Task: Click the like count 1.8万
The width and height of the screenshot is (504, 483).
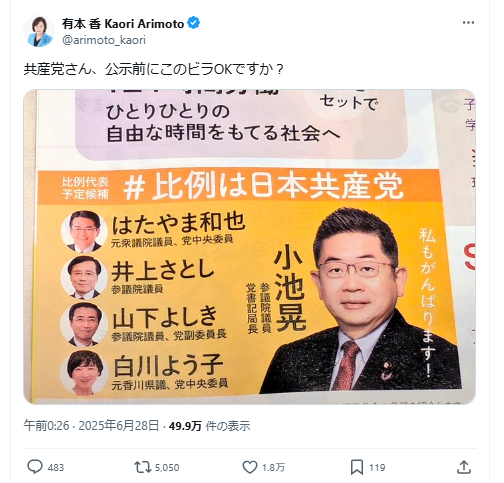Action: pyautogui.click(x=273, y=467)
